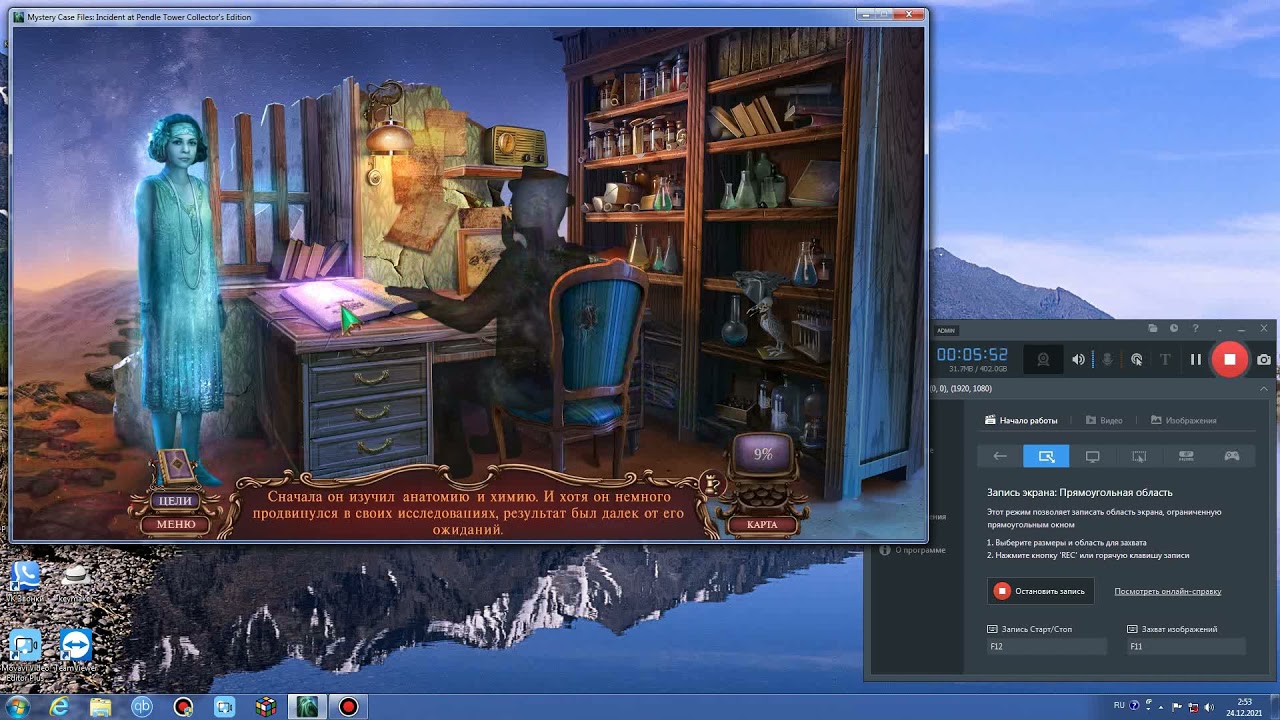Click the game hint question mark button

tap(711, 483)
